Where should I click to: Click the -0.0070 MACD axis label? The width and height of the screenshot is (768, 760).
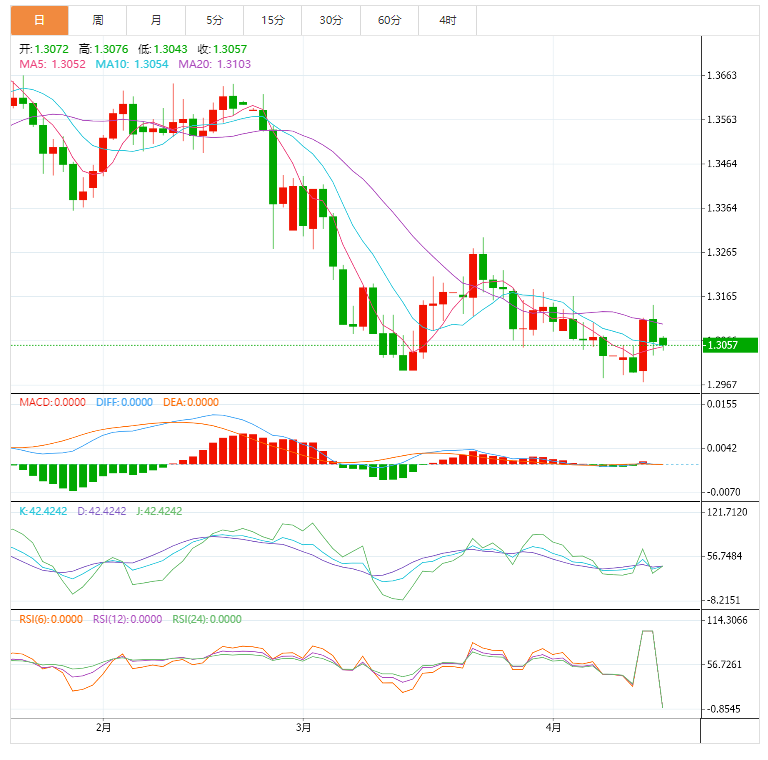(722, 492)
